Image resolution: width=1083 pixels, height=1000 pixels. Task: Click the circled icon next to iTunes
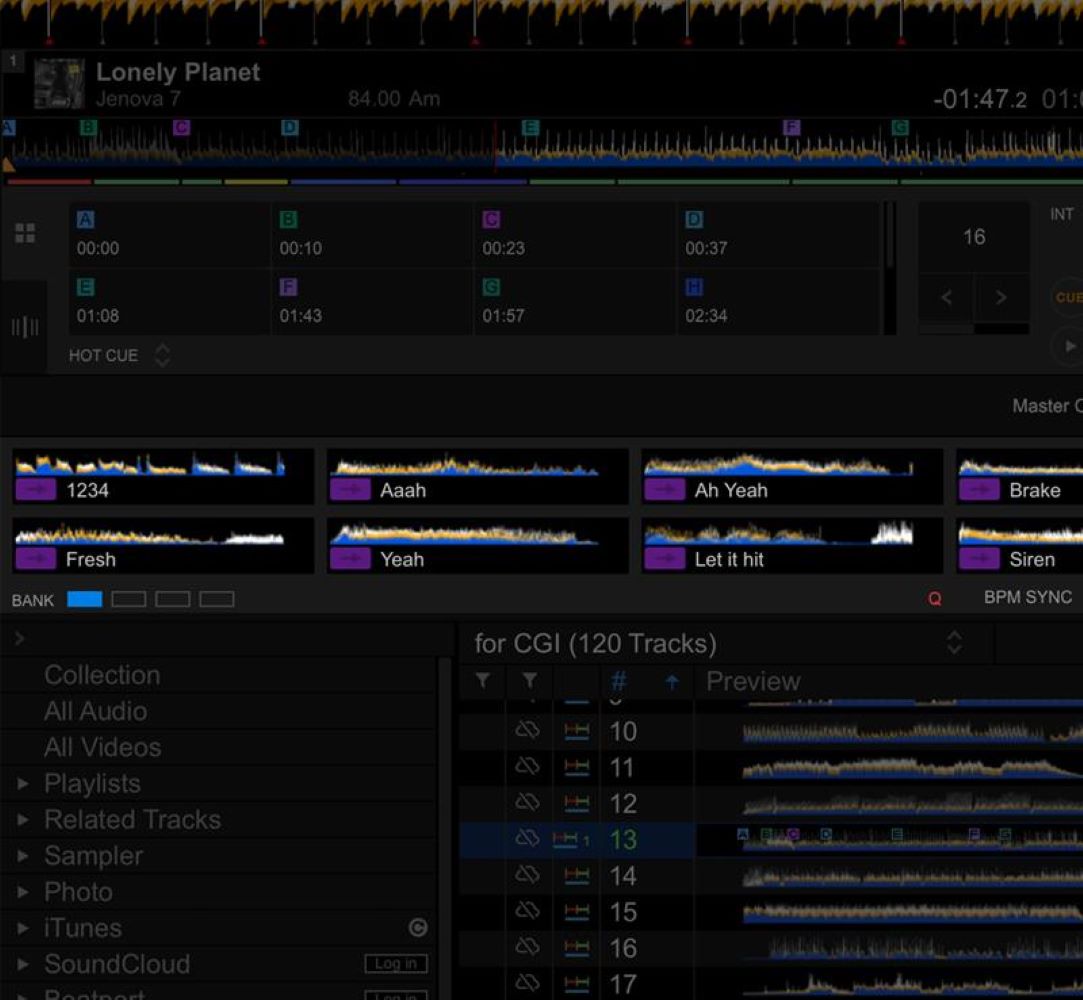420,928
